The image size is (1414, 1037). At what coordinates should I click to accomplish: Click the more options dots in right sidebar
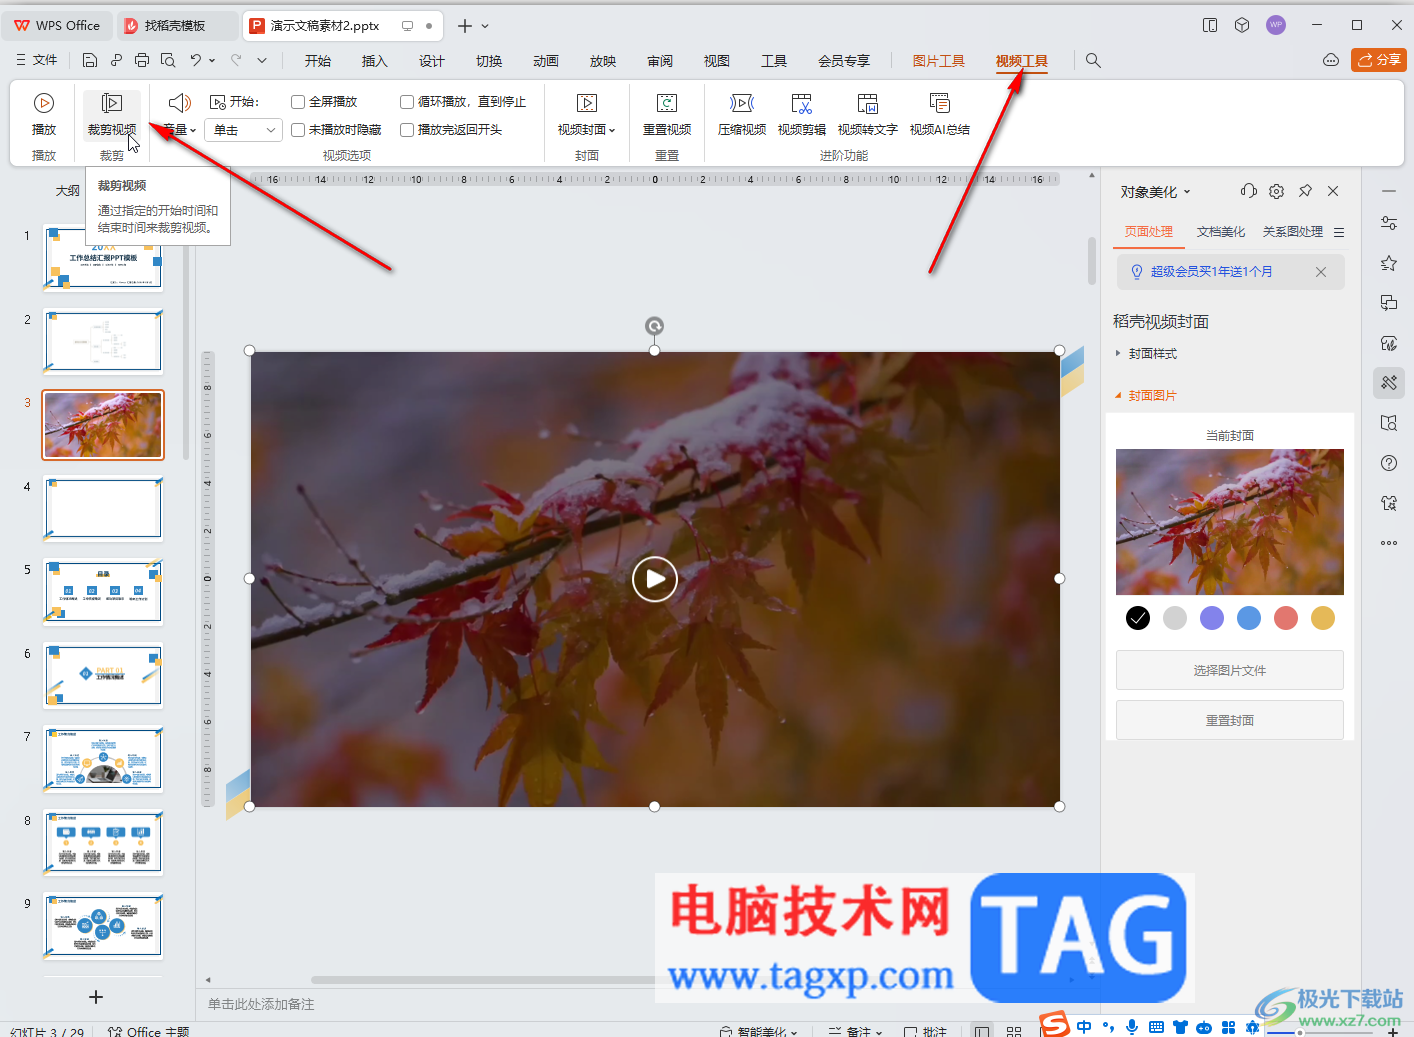pyautogui.click(x=1389, y=543)
